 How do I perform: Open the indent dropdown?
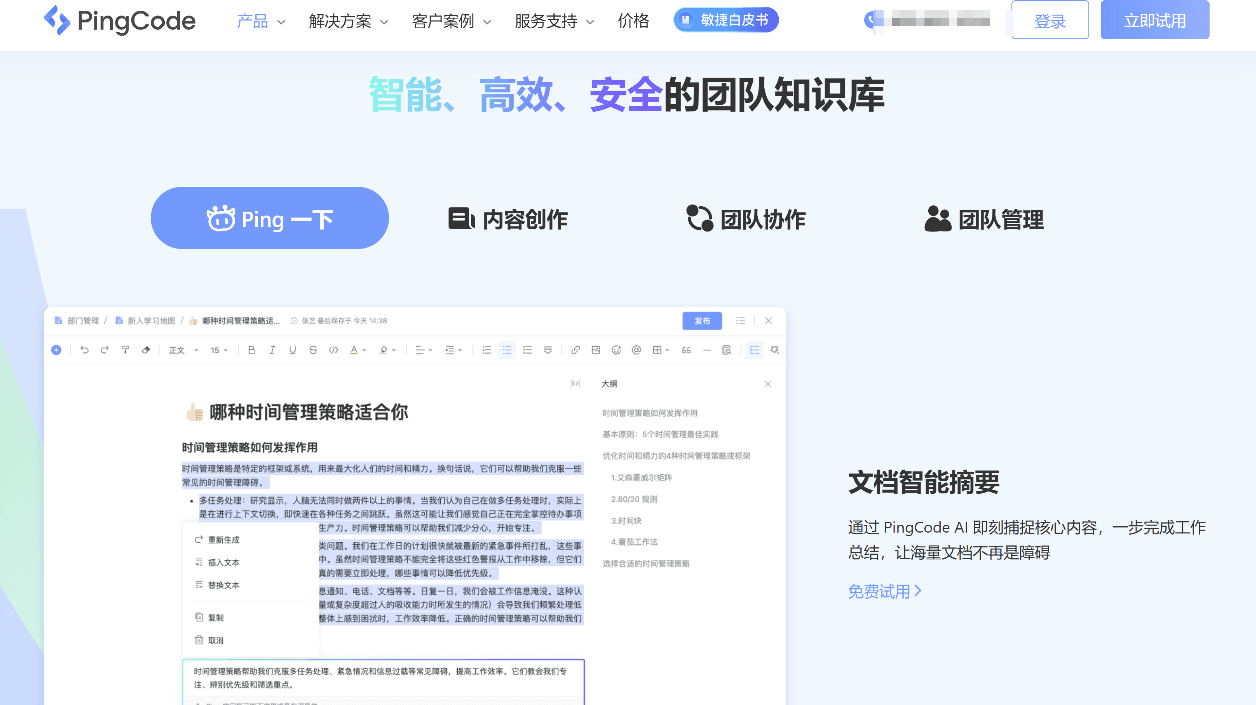tap(453, 350)
